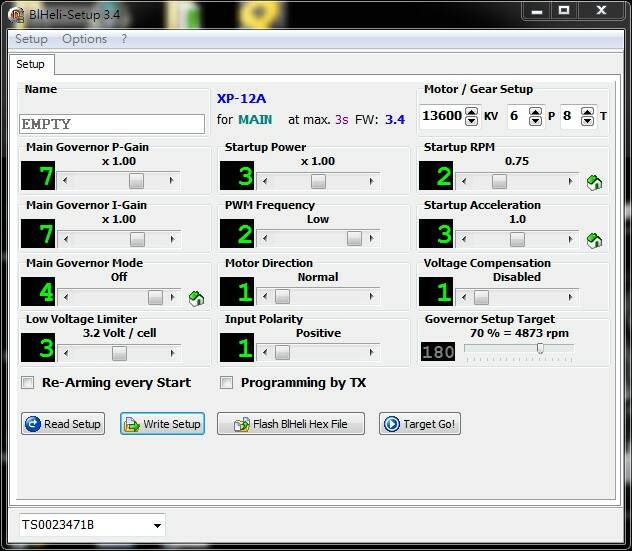The height and width of the screenshot is (551, 632).
Task: Click Main Governor I-Gain slider right arrow
Action: [x=172, y=239]
